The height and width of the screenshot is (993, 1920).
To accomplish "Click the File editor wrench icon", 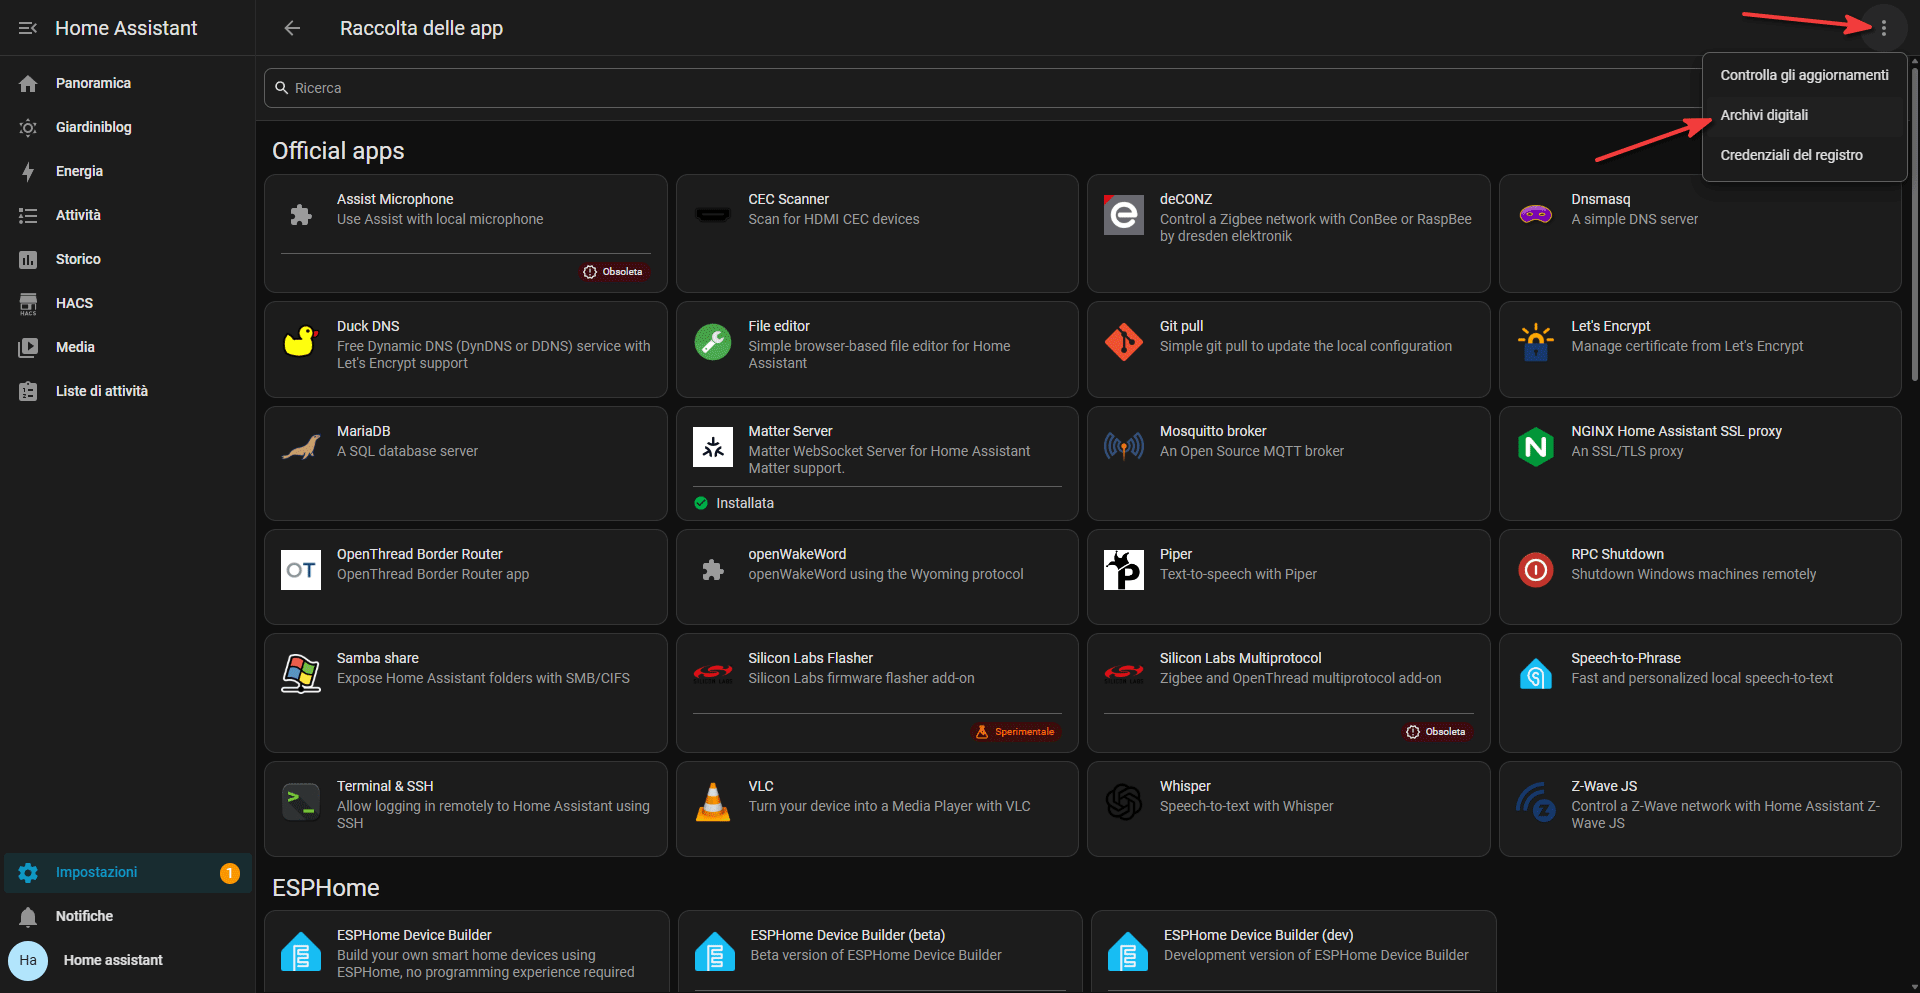I will 713,342.
